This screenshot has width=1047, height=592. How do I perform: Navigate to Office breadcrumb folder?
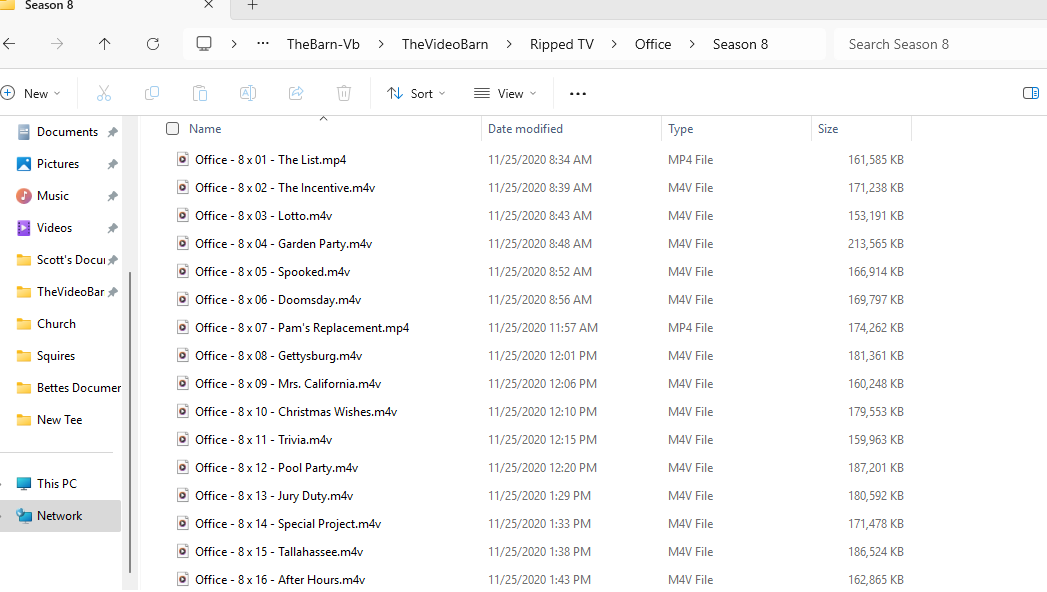pyautogui.click(x=652, y=44)
